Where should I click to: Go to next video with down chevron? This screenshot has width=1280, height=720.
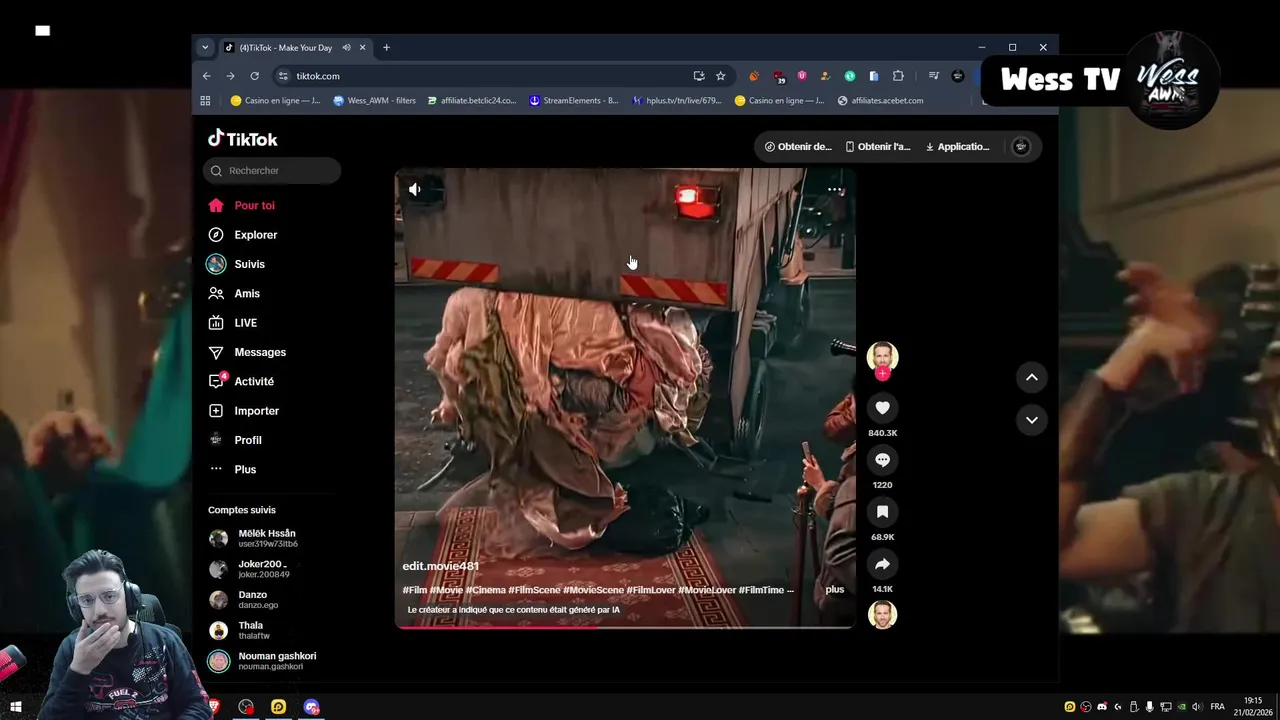click(x=1031, y=420)
